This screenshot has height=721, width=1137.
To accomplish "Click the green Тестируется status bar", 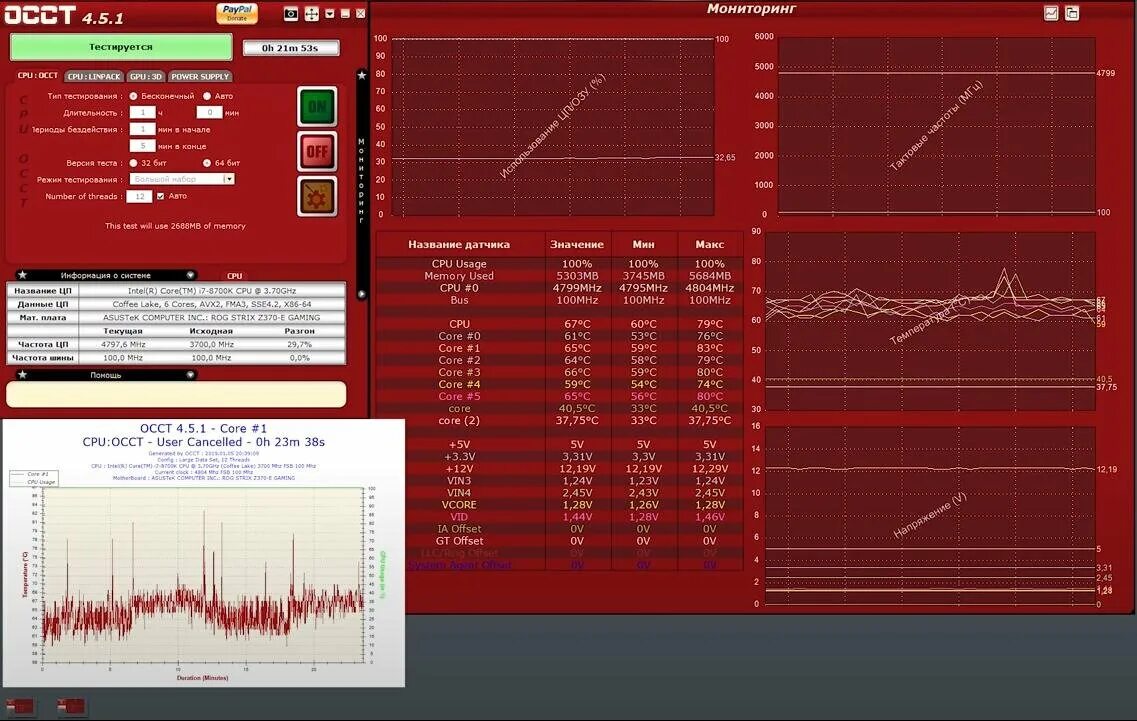I will [x=121, y=47].
